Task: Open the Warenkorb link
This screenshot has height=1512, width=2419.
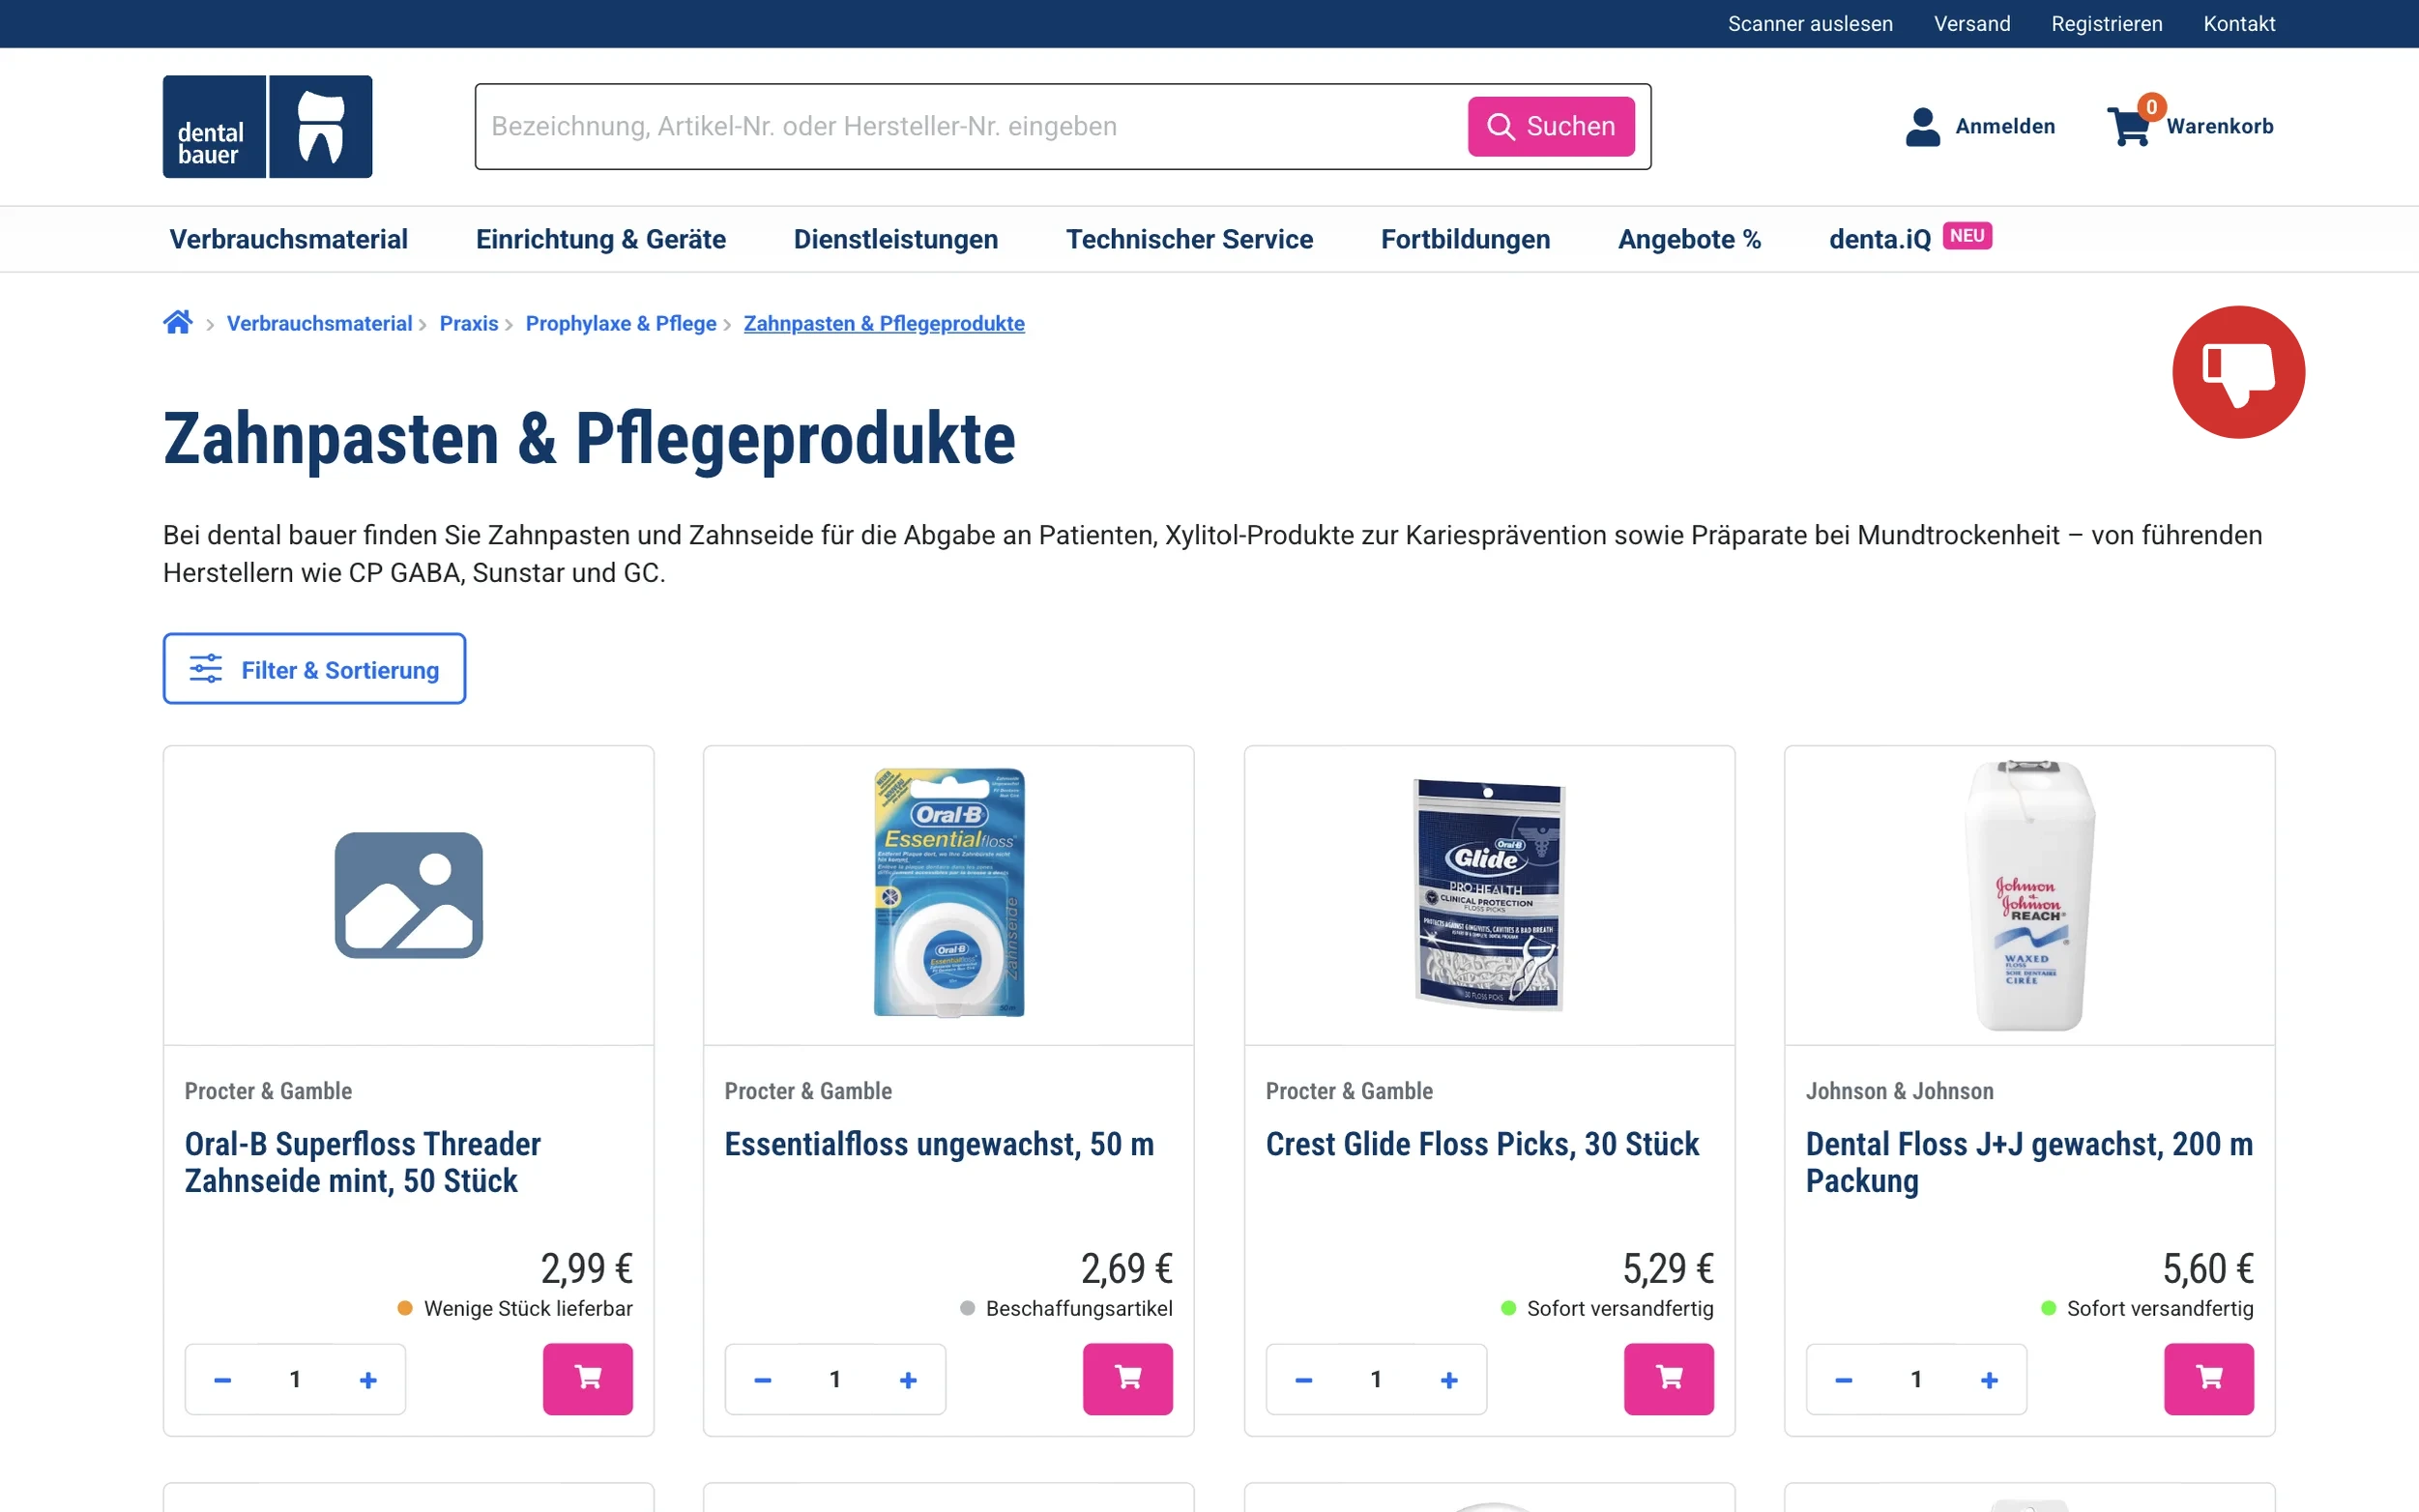Action: (2220, 126)
